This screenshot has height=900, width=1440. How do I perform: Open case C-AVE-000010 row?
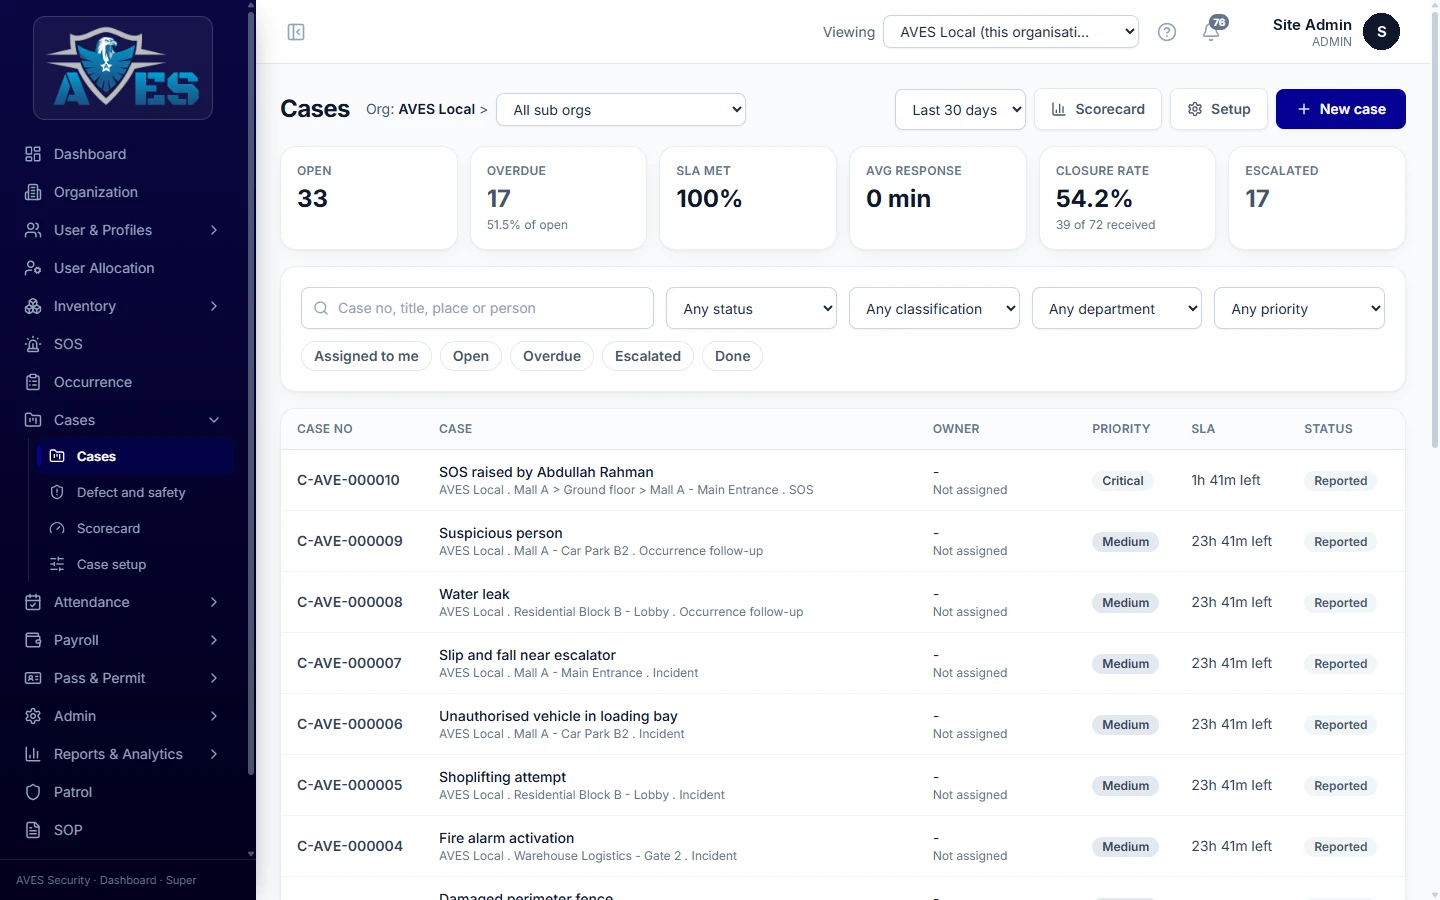pos(843,480)
